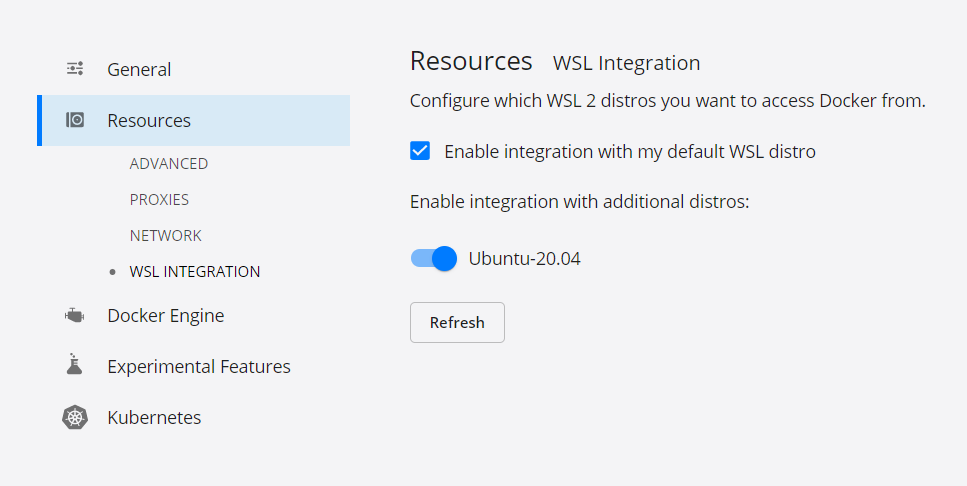The height and width of the screenshot is (486, 967).
Task: Go to the ADVANCED resources subsection
Action: [x=168, y=163]
